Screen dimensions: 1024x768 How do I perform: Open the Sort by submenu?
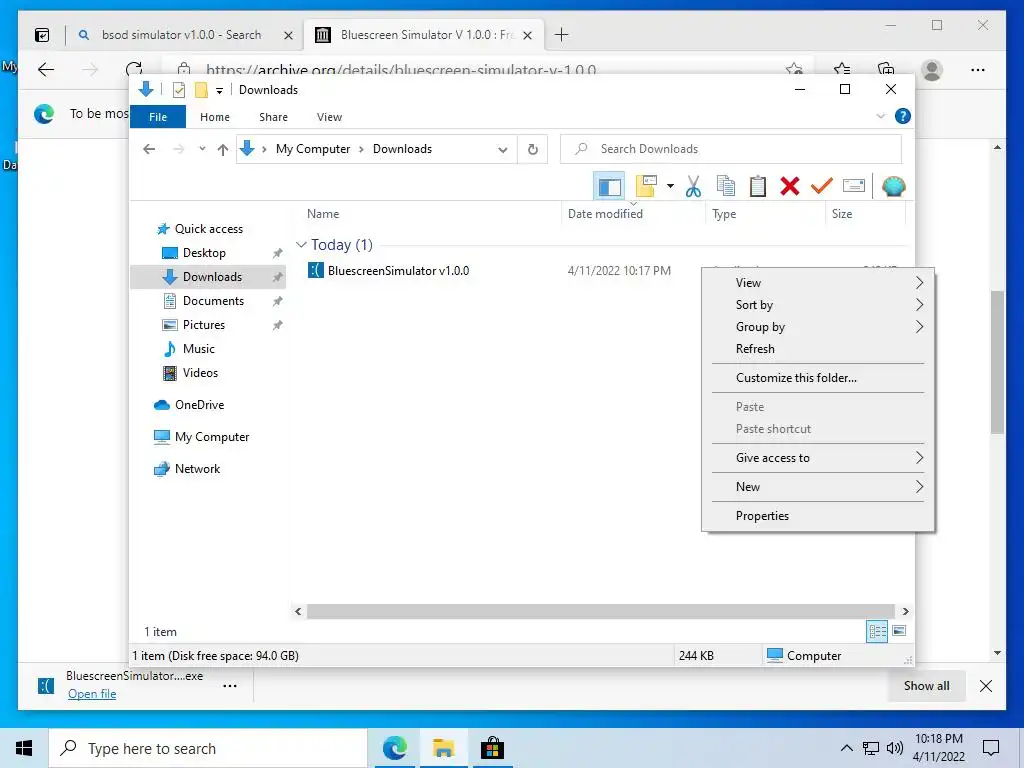[x=818, y=305]
